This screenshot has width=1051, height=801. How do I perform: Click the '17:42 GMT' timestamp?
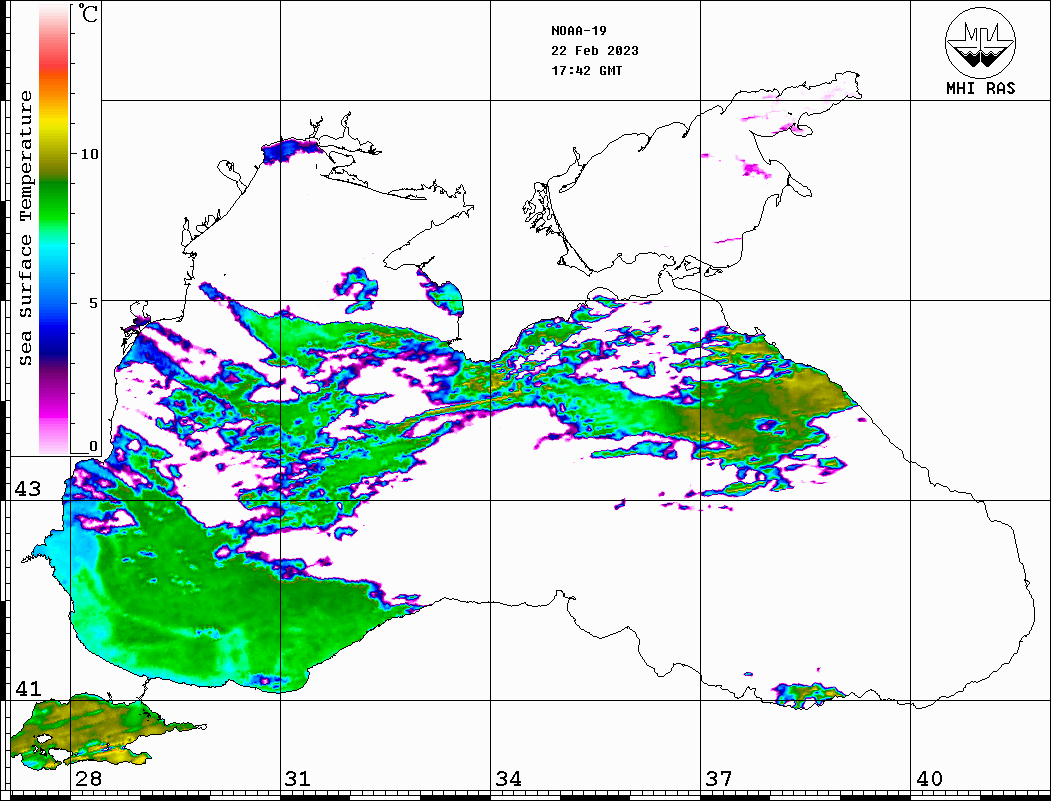tap(586, 70)
